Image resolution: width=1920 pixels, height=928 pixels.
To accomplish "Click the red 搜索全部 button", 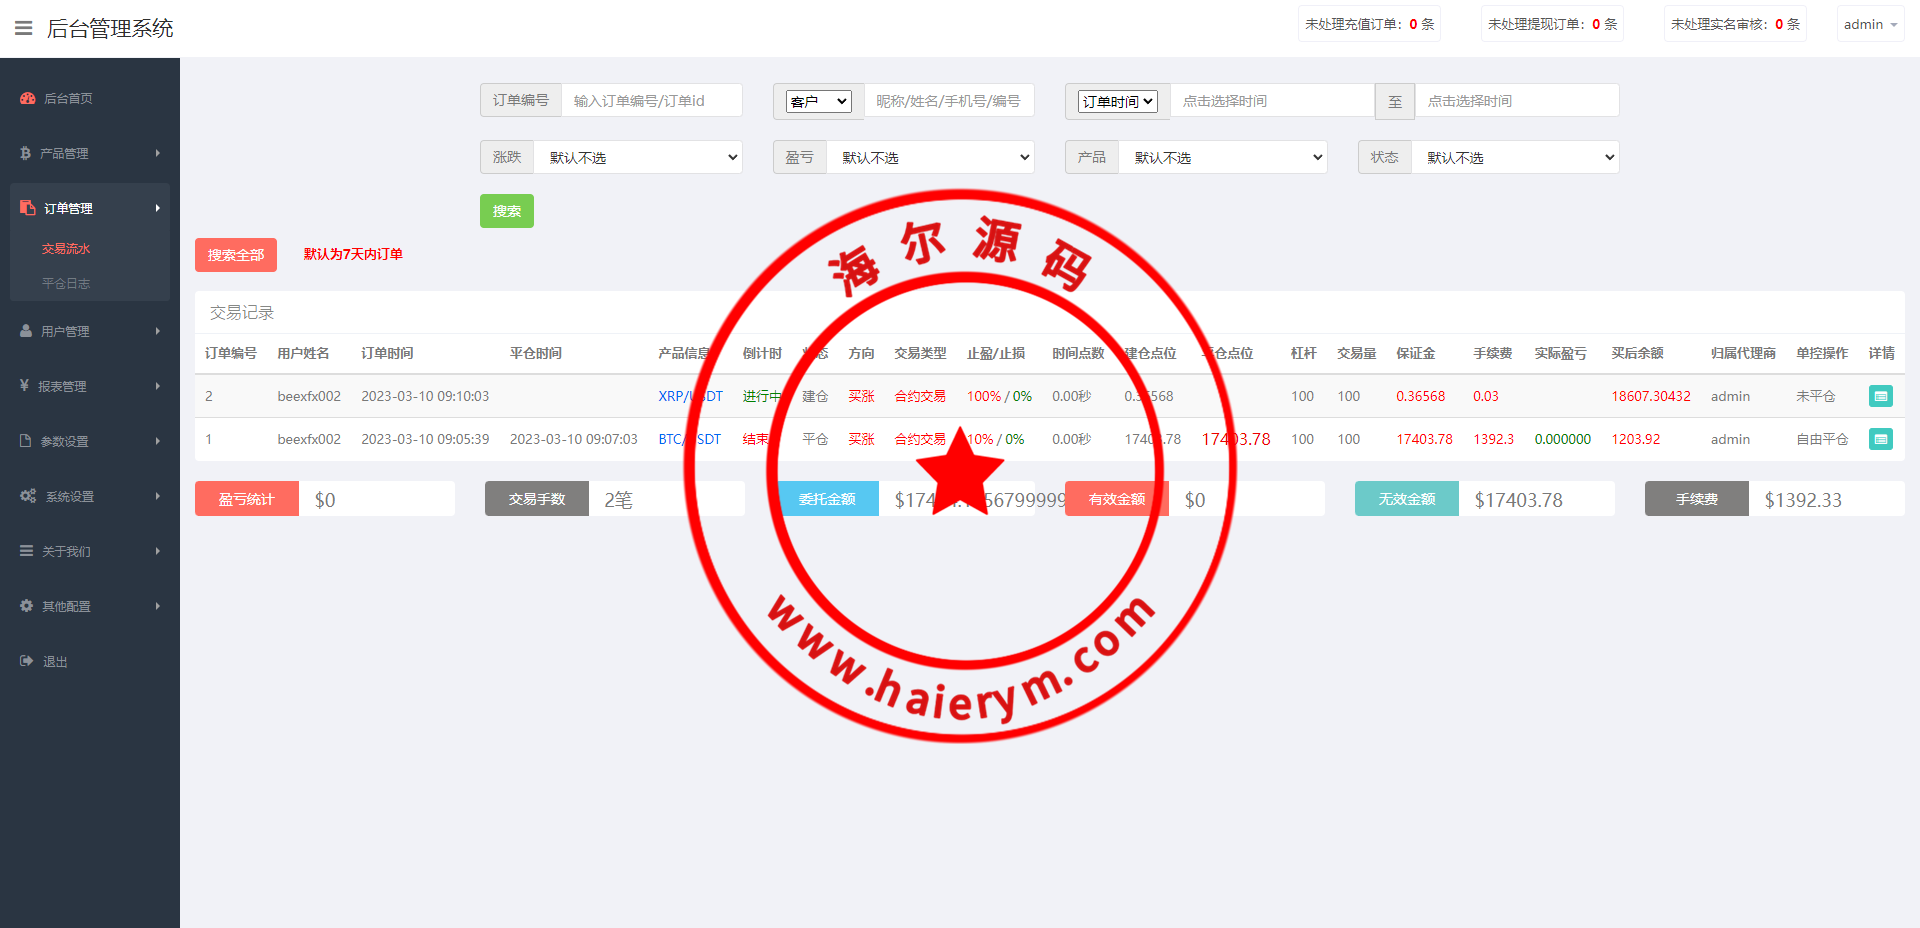I will [x=235, y=255].
